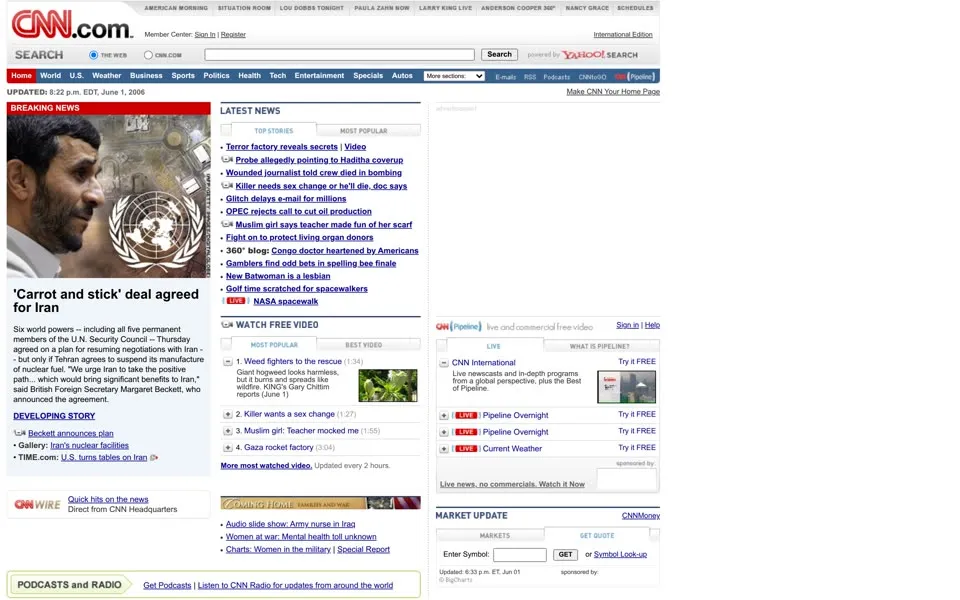Screen dimensions: 960x600
Task: Click the Pipeline icon in navigation bar
Action: (635, 77)
